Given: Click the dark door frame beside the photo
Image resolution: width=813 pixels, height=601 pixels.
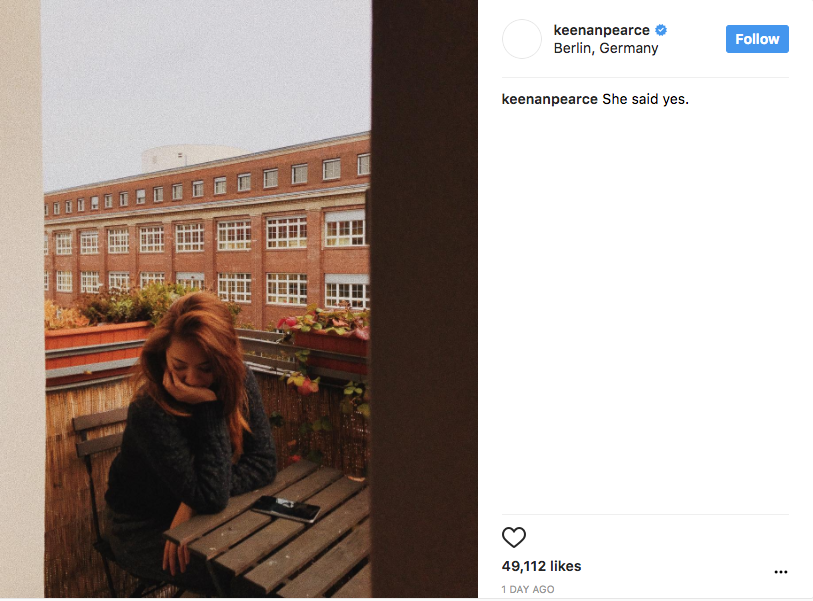Looking at the screenshot, I should pyautogui.click(x=424, y=299).
